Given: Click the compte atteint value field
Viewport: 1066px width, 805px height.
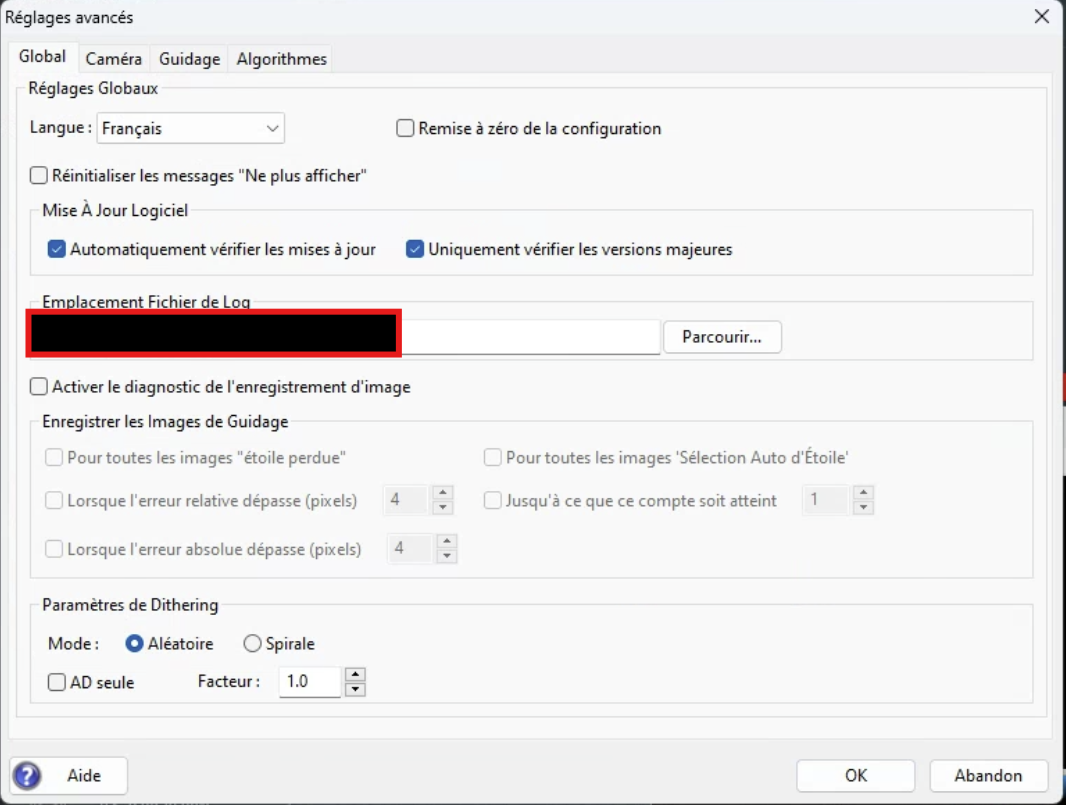Looking at the screenshot, I should (x=827, y=500).
